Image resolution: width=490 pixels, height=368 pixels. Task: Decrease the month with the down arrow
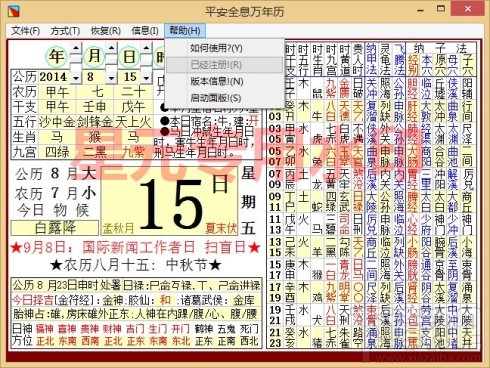point(111,78)
